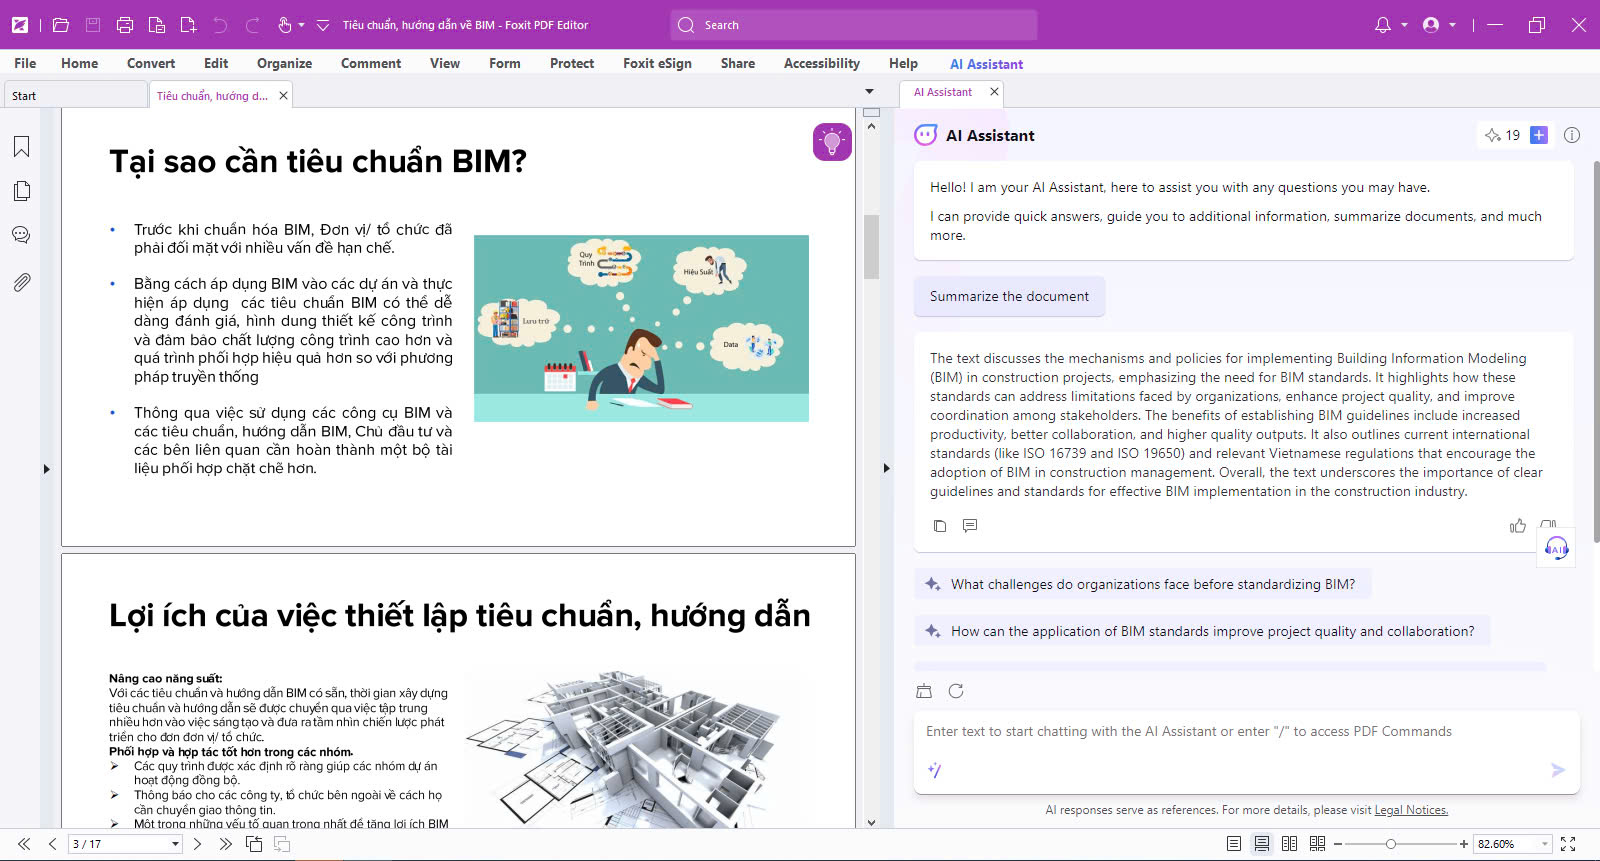Toggle single page view mode

pyautogui.click(x=1234, y=844)
